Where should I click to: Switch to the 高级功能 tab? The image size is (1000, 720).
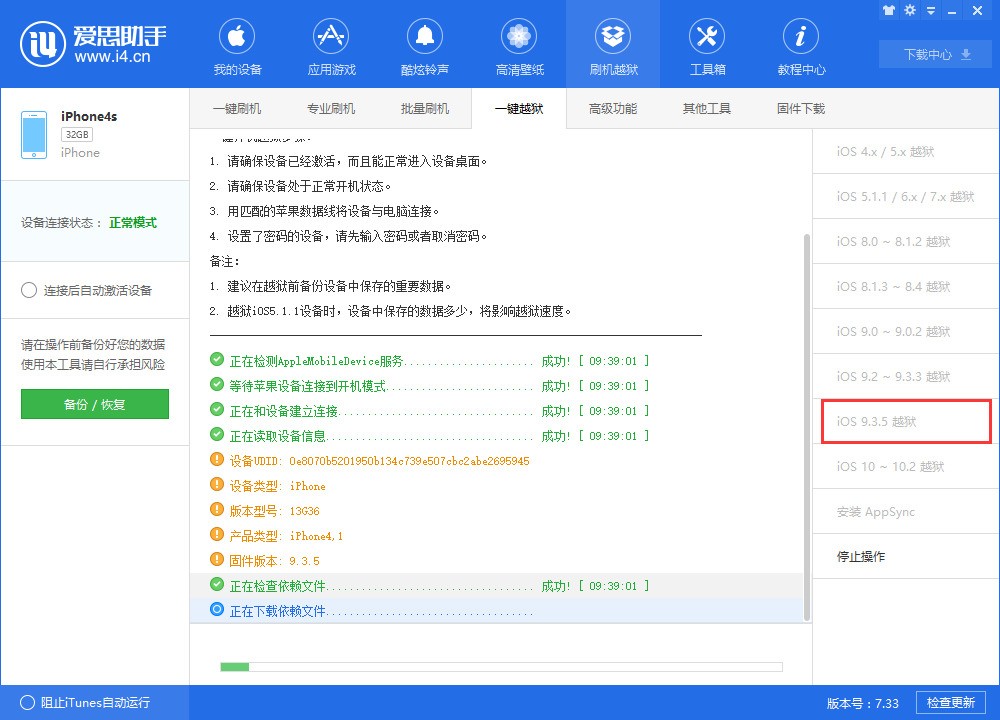(x=612, y=108)
